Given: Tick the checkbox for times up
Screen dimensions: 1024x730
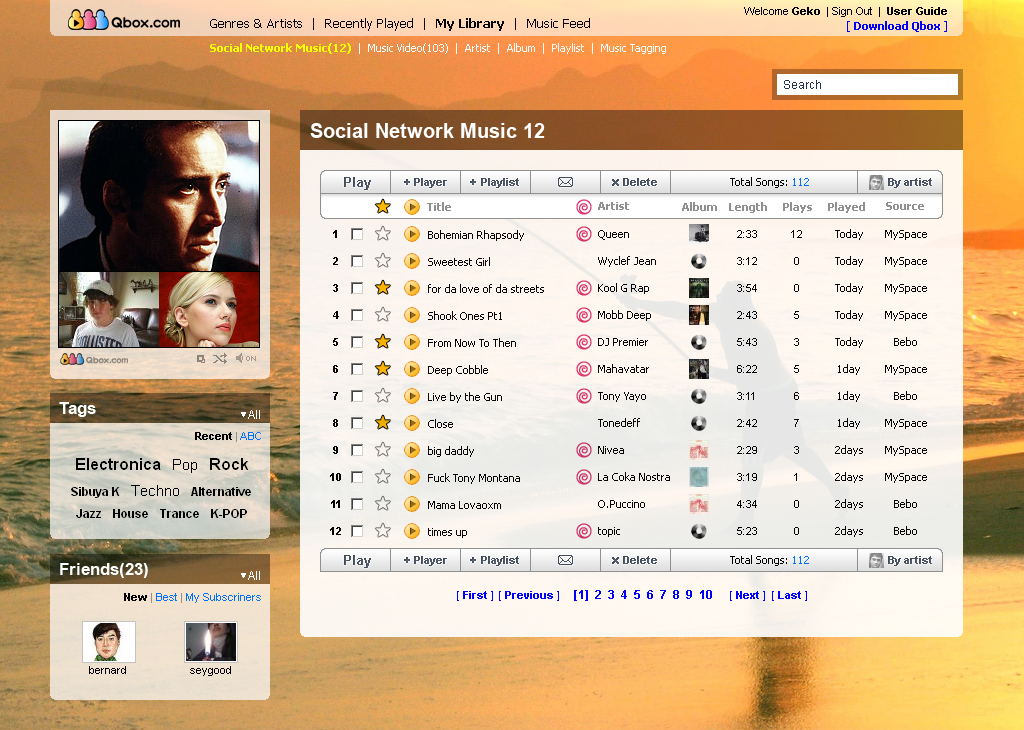Looking at the screenshot, I should pos(357,531).
